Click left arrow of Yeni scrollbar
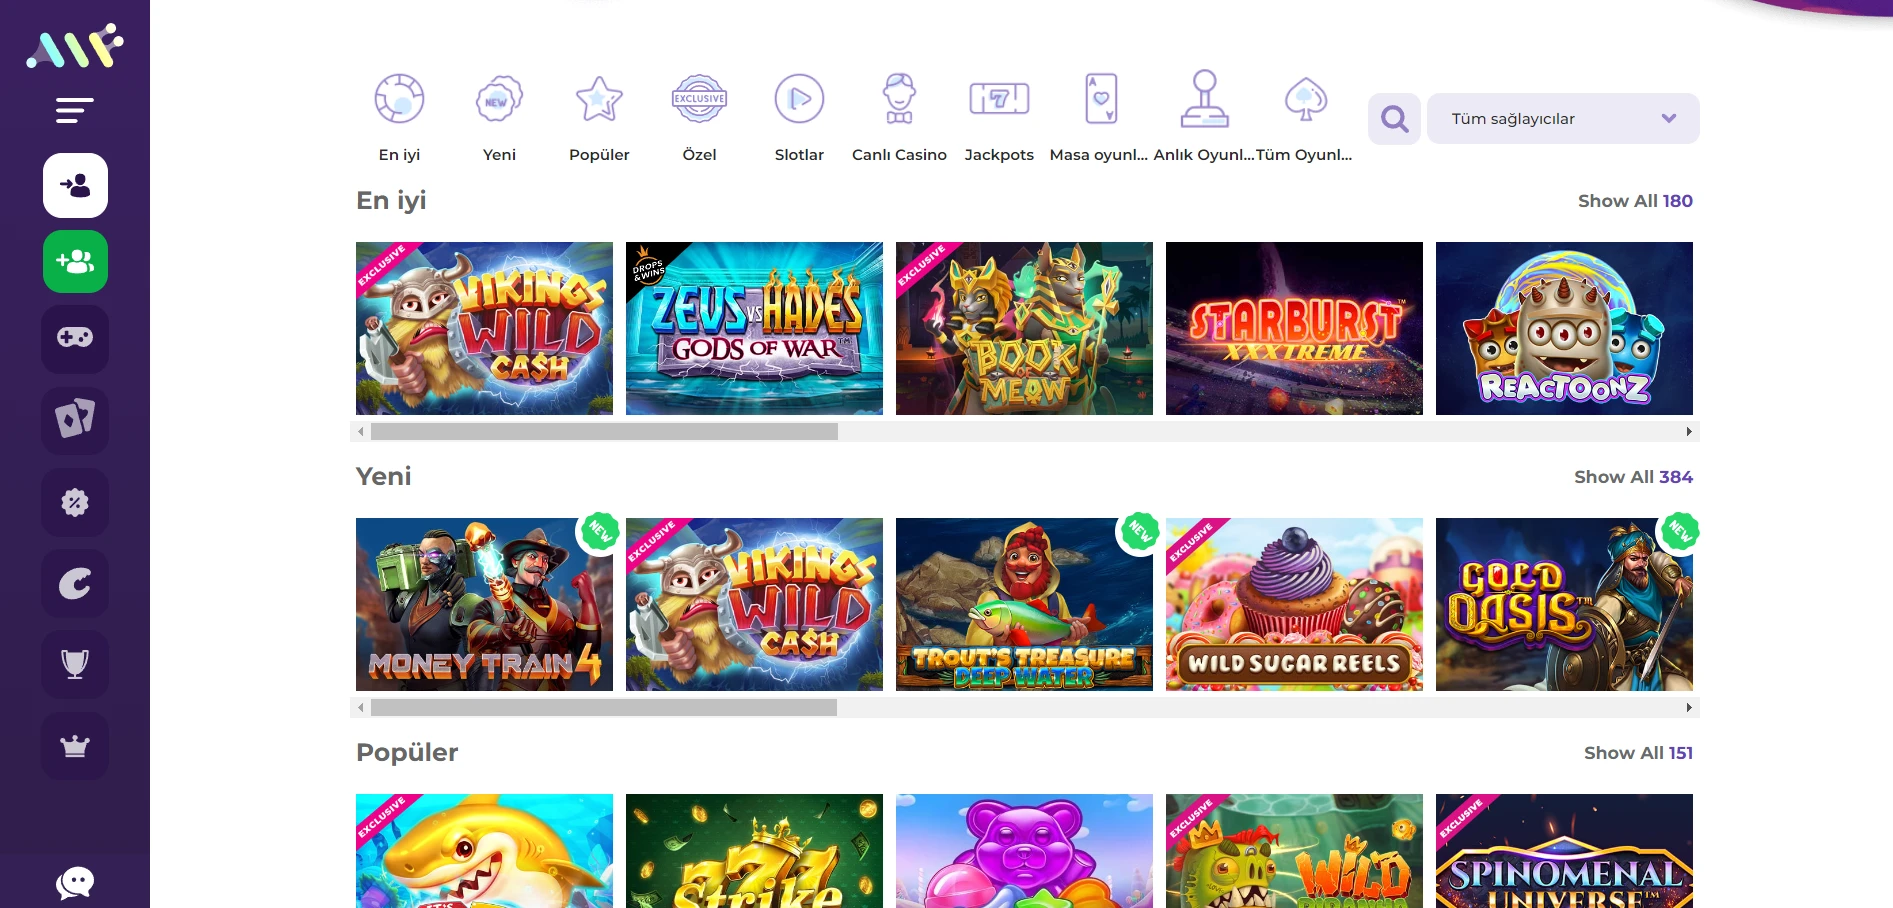The width and height of the screenshot is (1893, 908). click(361, 707)
